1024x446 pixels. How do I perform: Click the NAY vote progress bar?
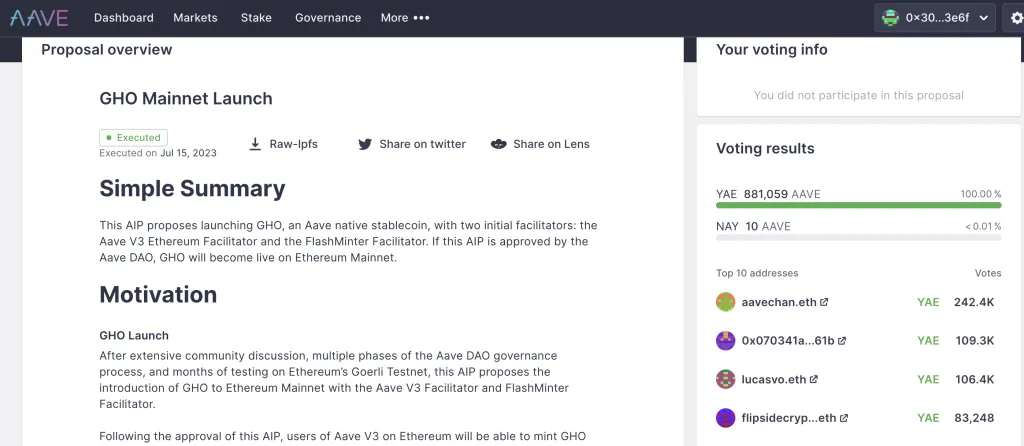click(858, 238)
